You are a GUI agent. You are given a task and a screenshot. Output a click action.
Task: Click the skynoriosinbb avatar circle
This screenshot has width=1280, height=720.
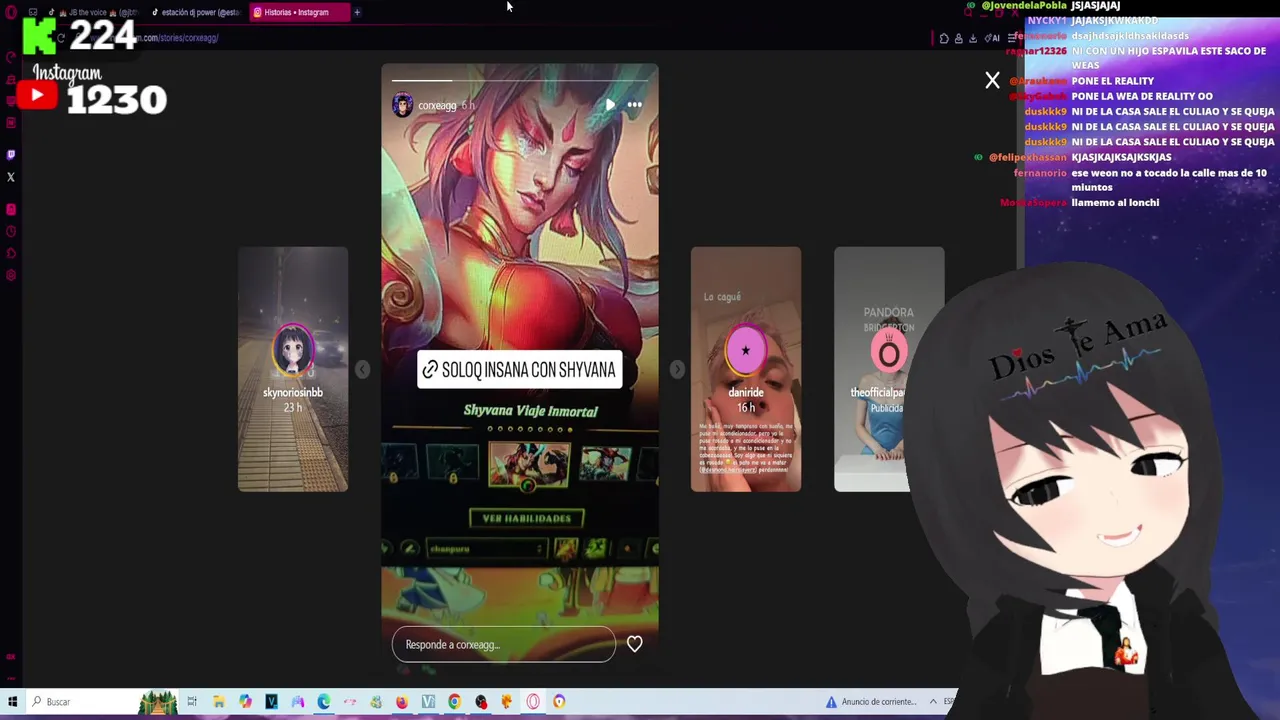click(x=293, y=351)
